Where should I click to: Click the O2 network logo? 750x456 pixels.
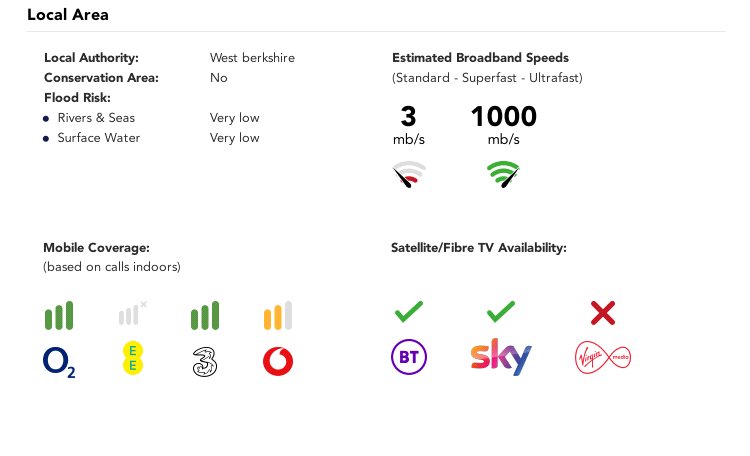click(x=59, y=362)
